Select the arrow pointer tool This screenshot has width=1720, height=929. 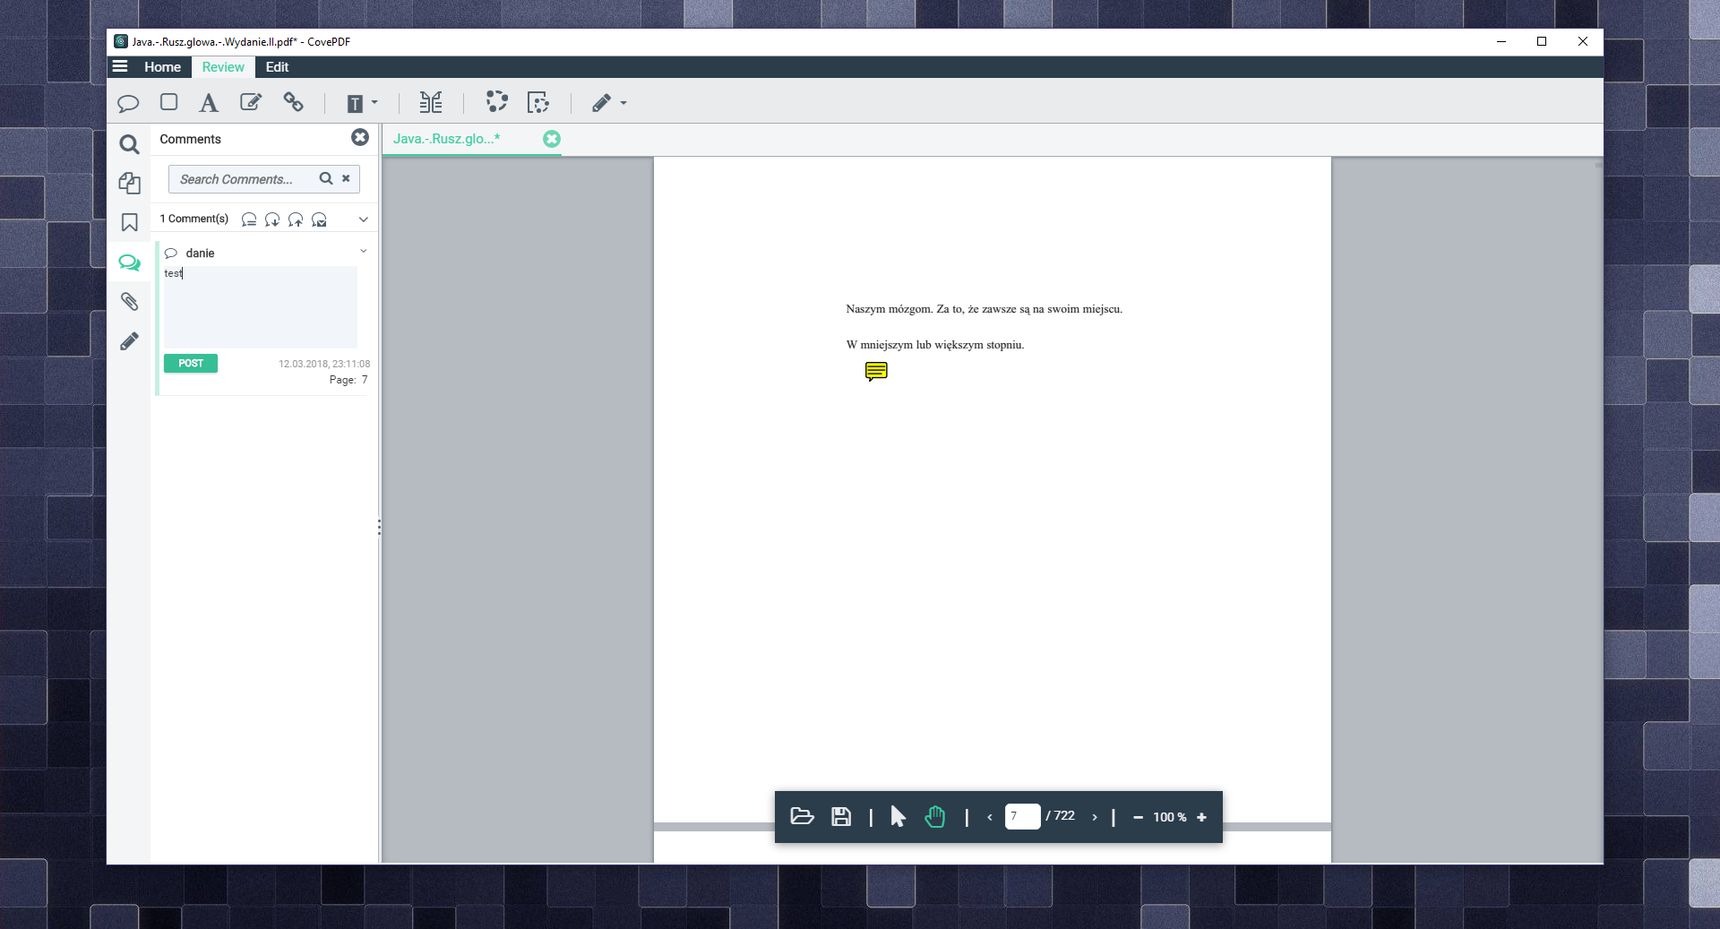pos(897,817)
